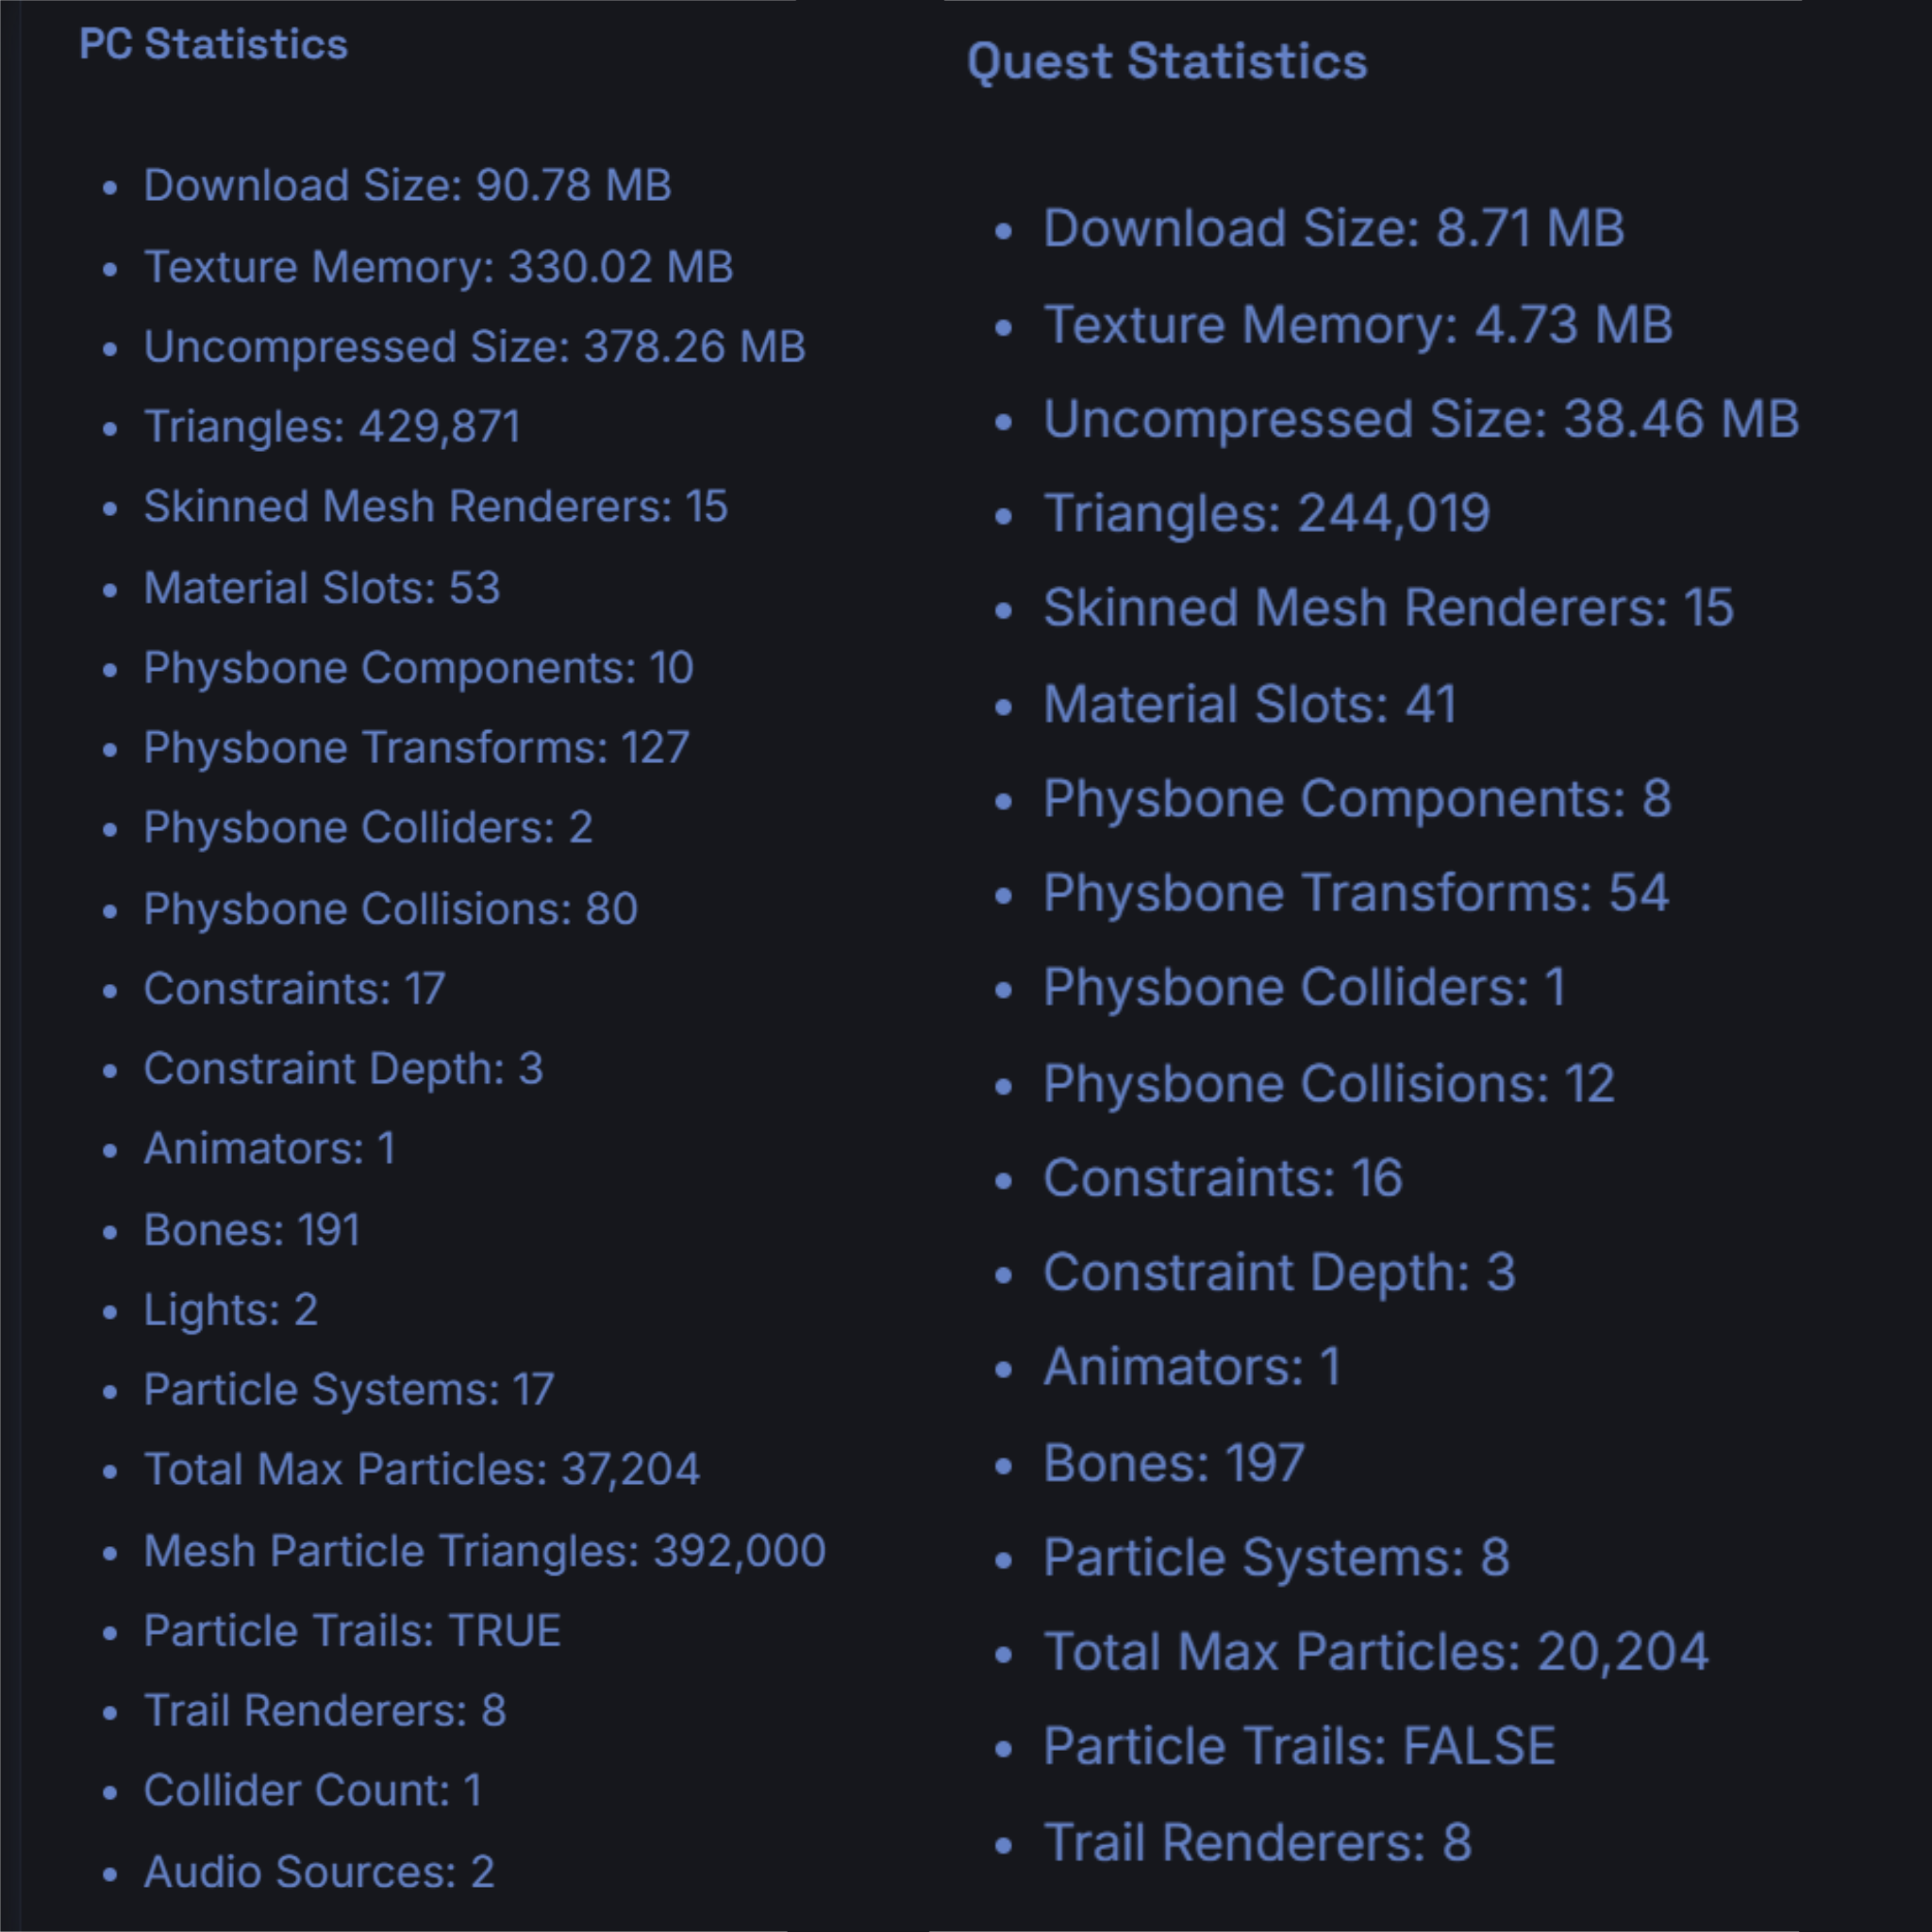Select Quest Bones: 197 line
The height and width of the screenshot is (1932, 1932).
tap(1174, 1464)
